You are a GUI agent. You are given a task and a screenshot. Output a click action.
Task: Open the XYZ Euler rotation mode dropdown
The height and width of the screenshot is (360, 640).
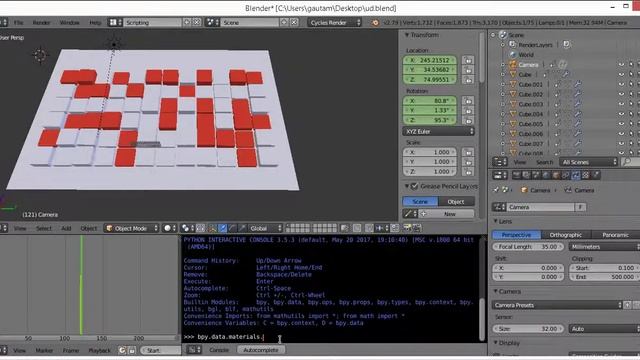coord(438,131)
